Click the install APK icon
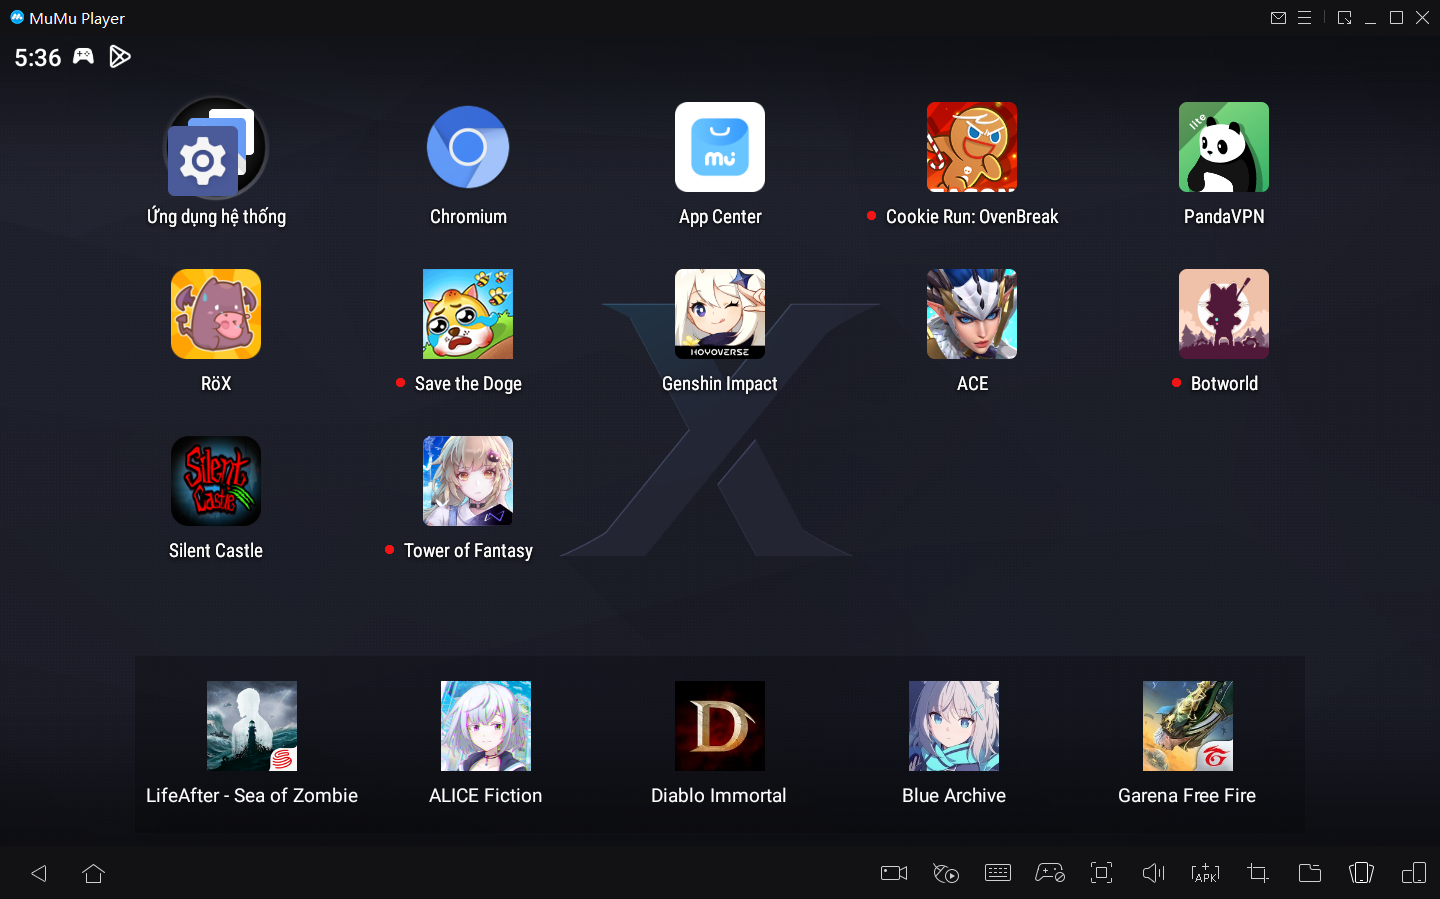Viewport: 1440px width, 899px height. [x=1206, y=873]
